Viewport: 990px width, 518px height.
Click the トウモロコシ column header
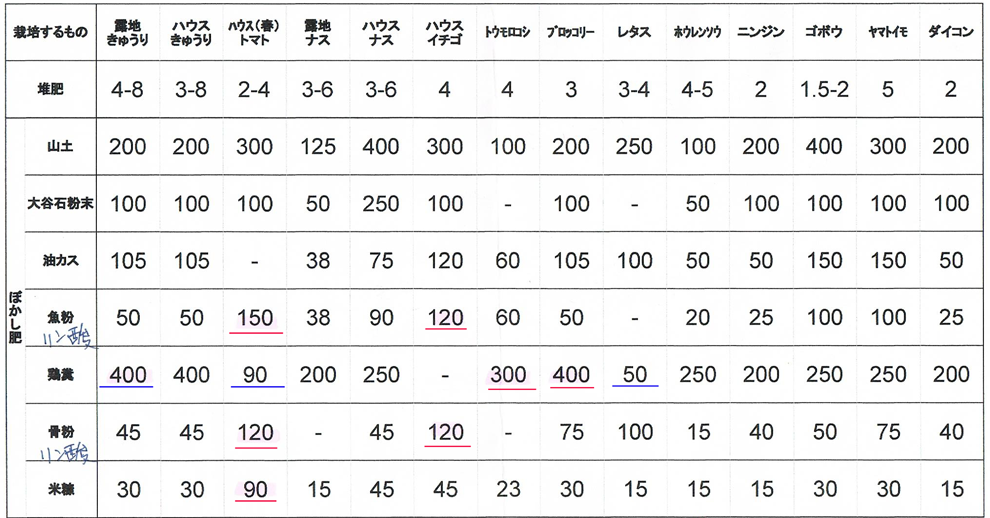[507, 32]
